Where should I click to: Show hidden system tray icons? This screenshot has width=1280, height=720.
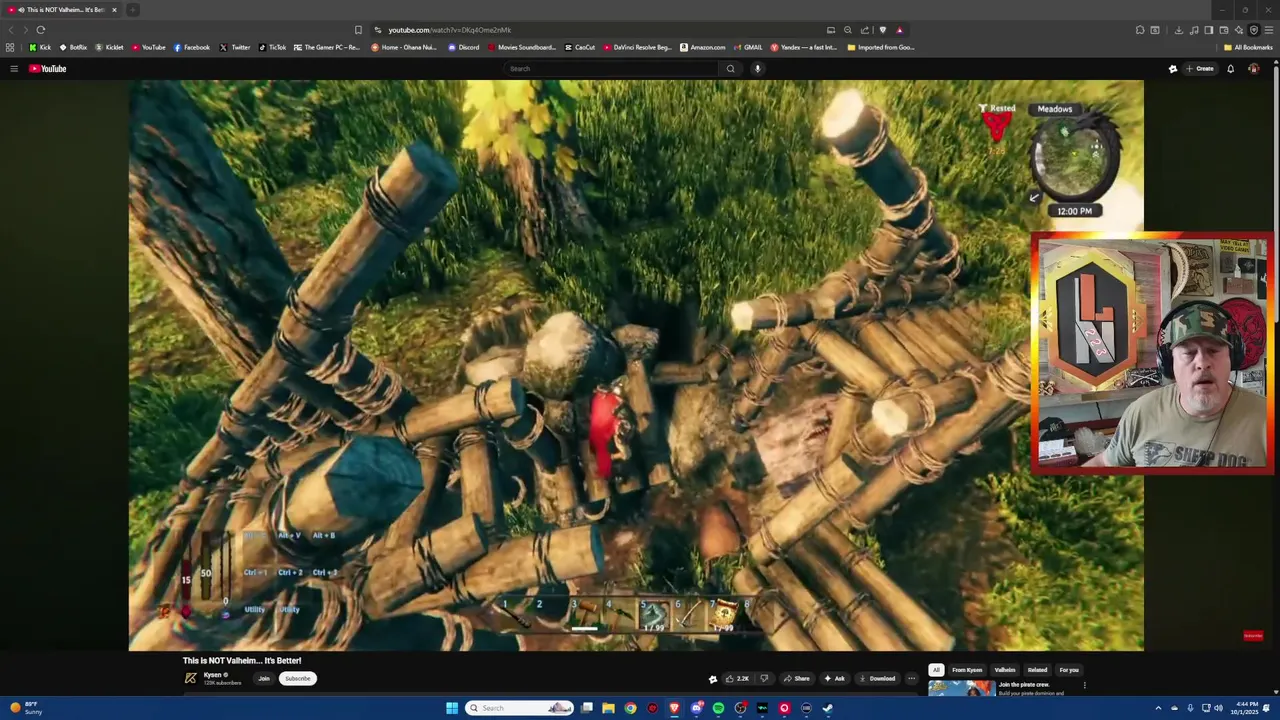(1158, 708)
